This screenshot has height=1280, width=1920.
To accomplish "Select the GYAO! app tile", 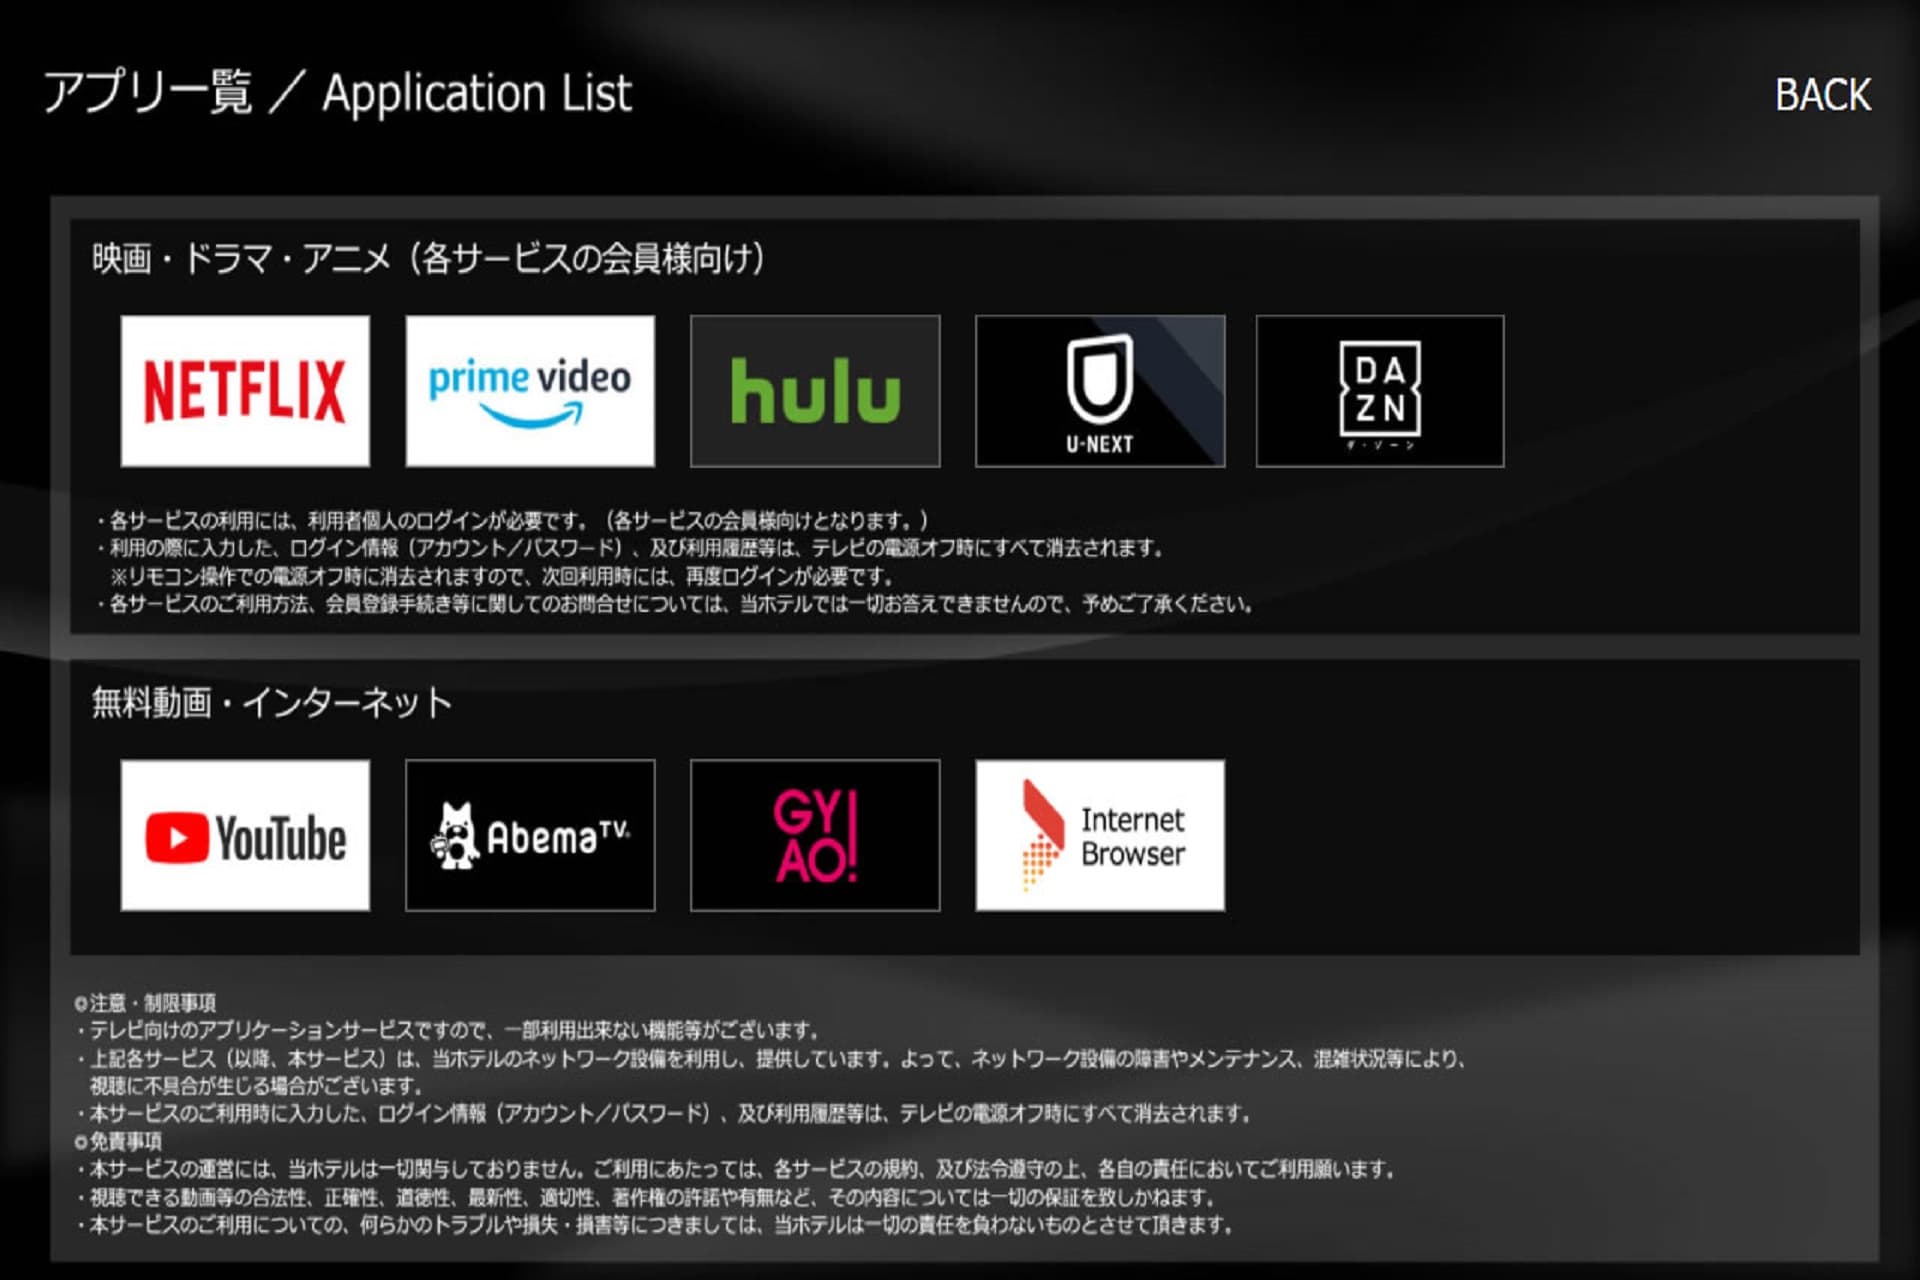I will [815, 835].
